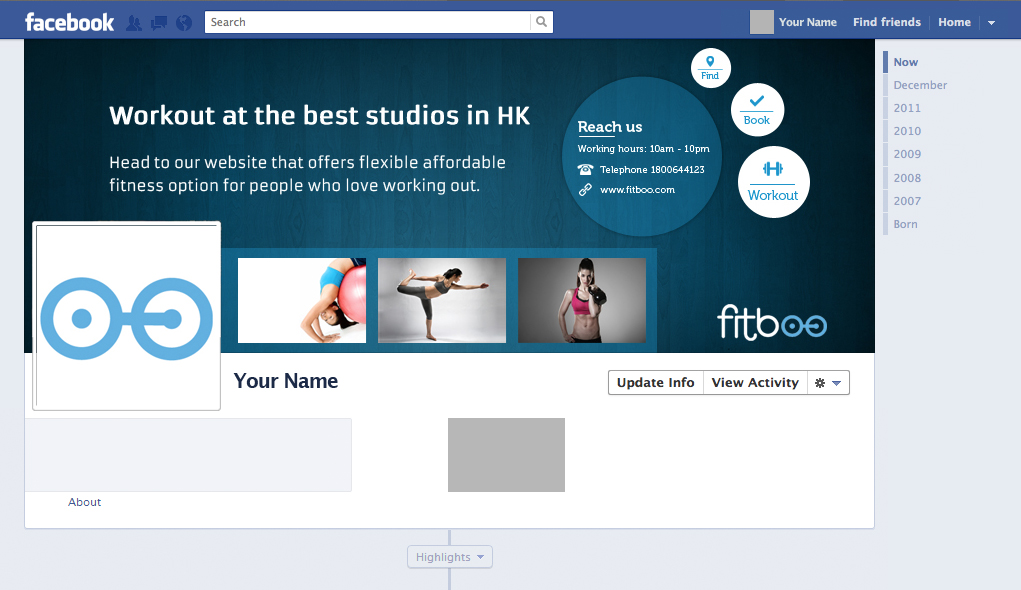
Task: Expand the Highlights dropdown
Action: (450, 557)
